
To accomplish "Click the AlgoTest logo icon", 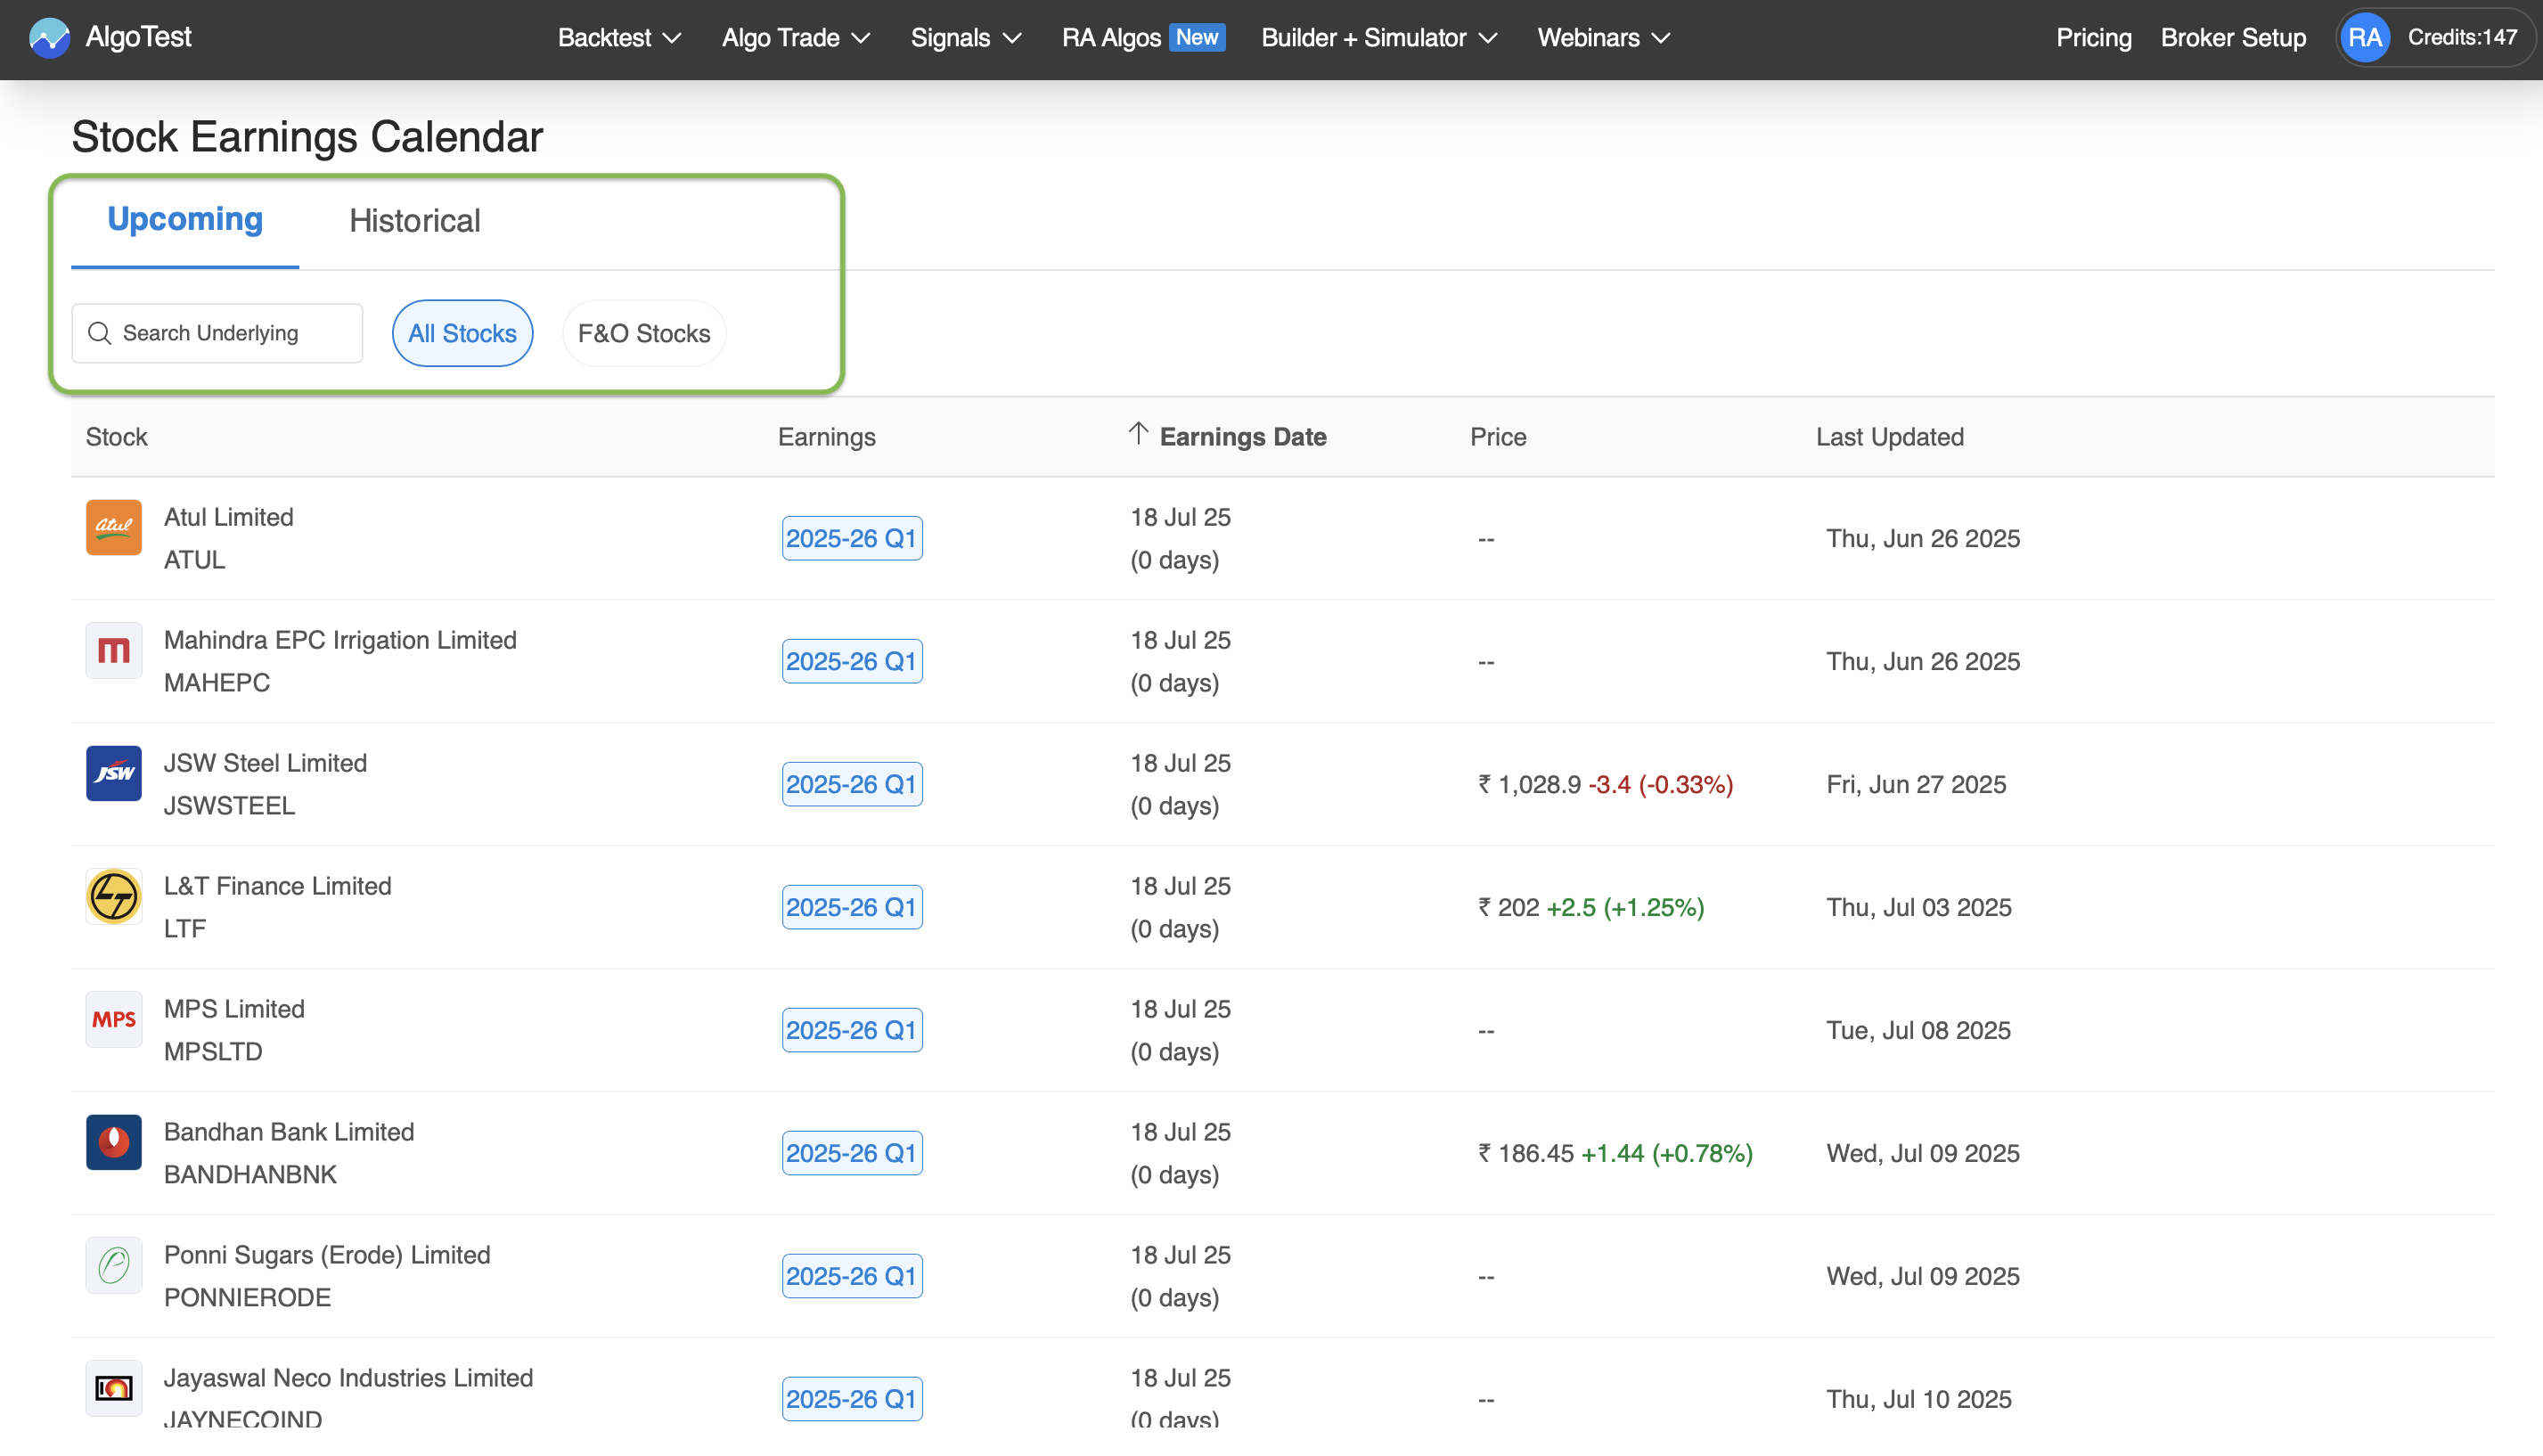I will coord(49,38).
